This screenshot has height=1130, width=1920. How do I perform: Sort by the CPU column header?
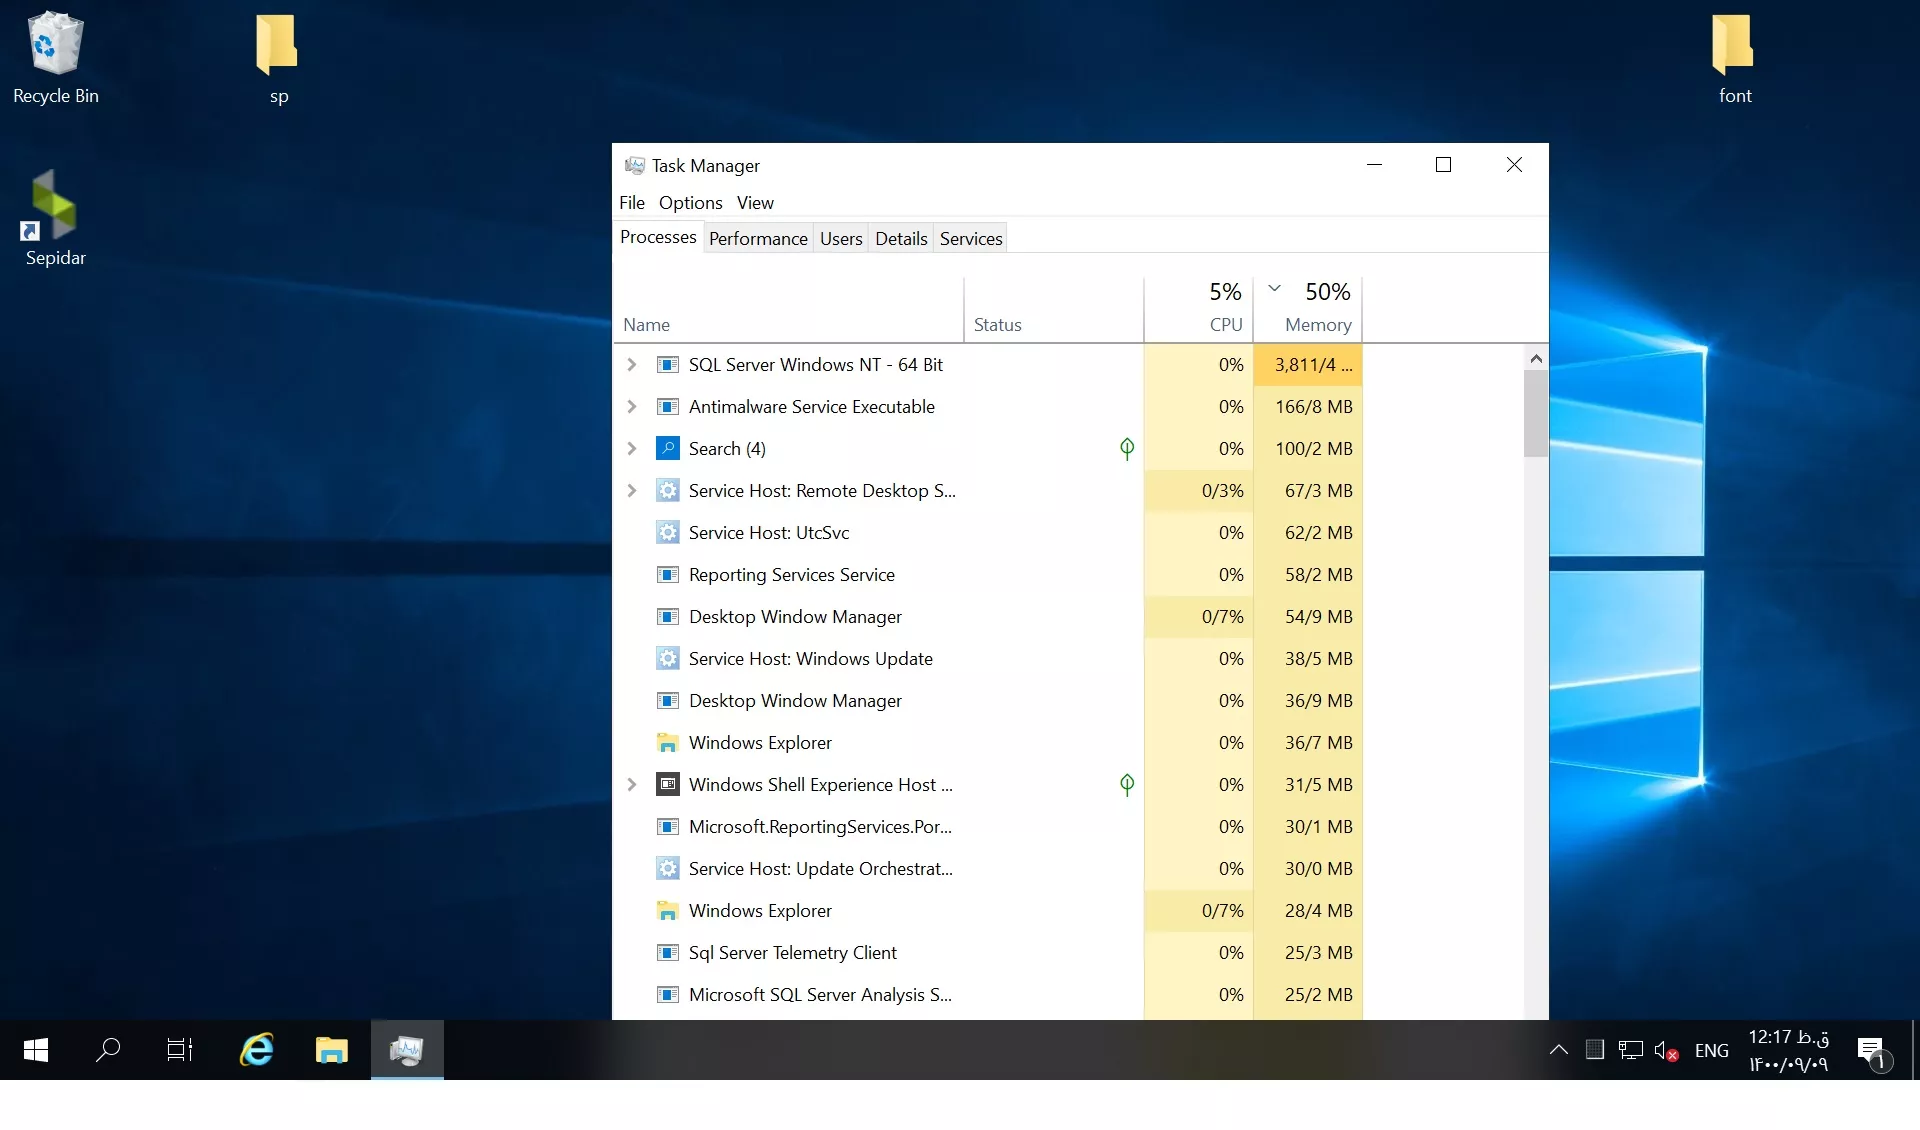[1199, 310]
